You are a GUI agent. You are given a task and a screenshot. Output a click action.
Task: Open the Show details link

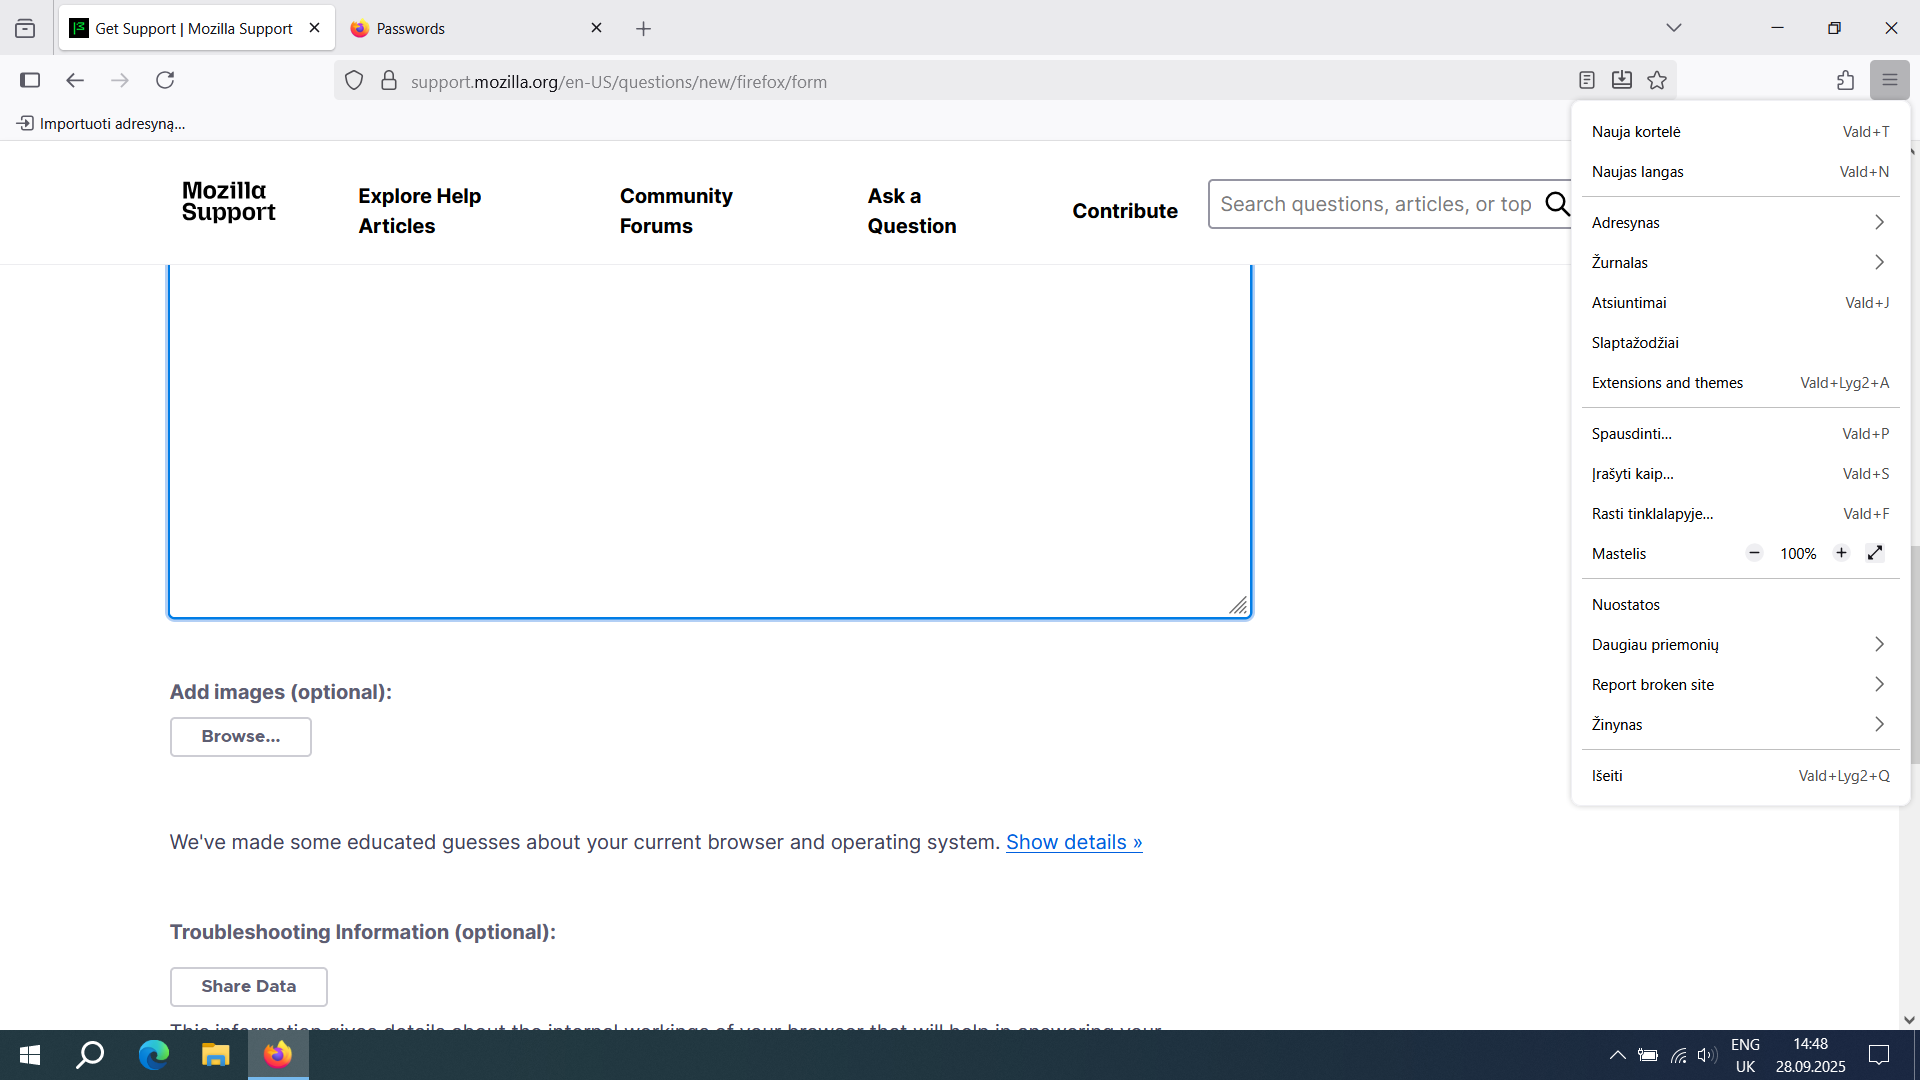click(x=1073, y=842)
